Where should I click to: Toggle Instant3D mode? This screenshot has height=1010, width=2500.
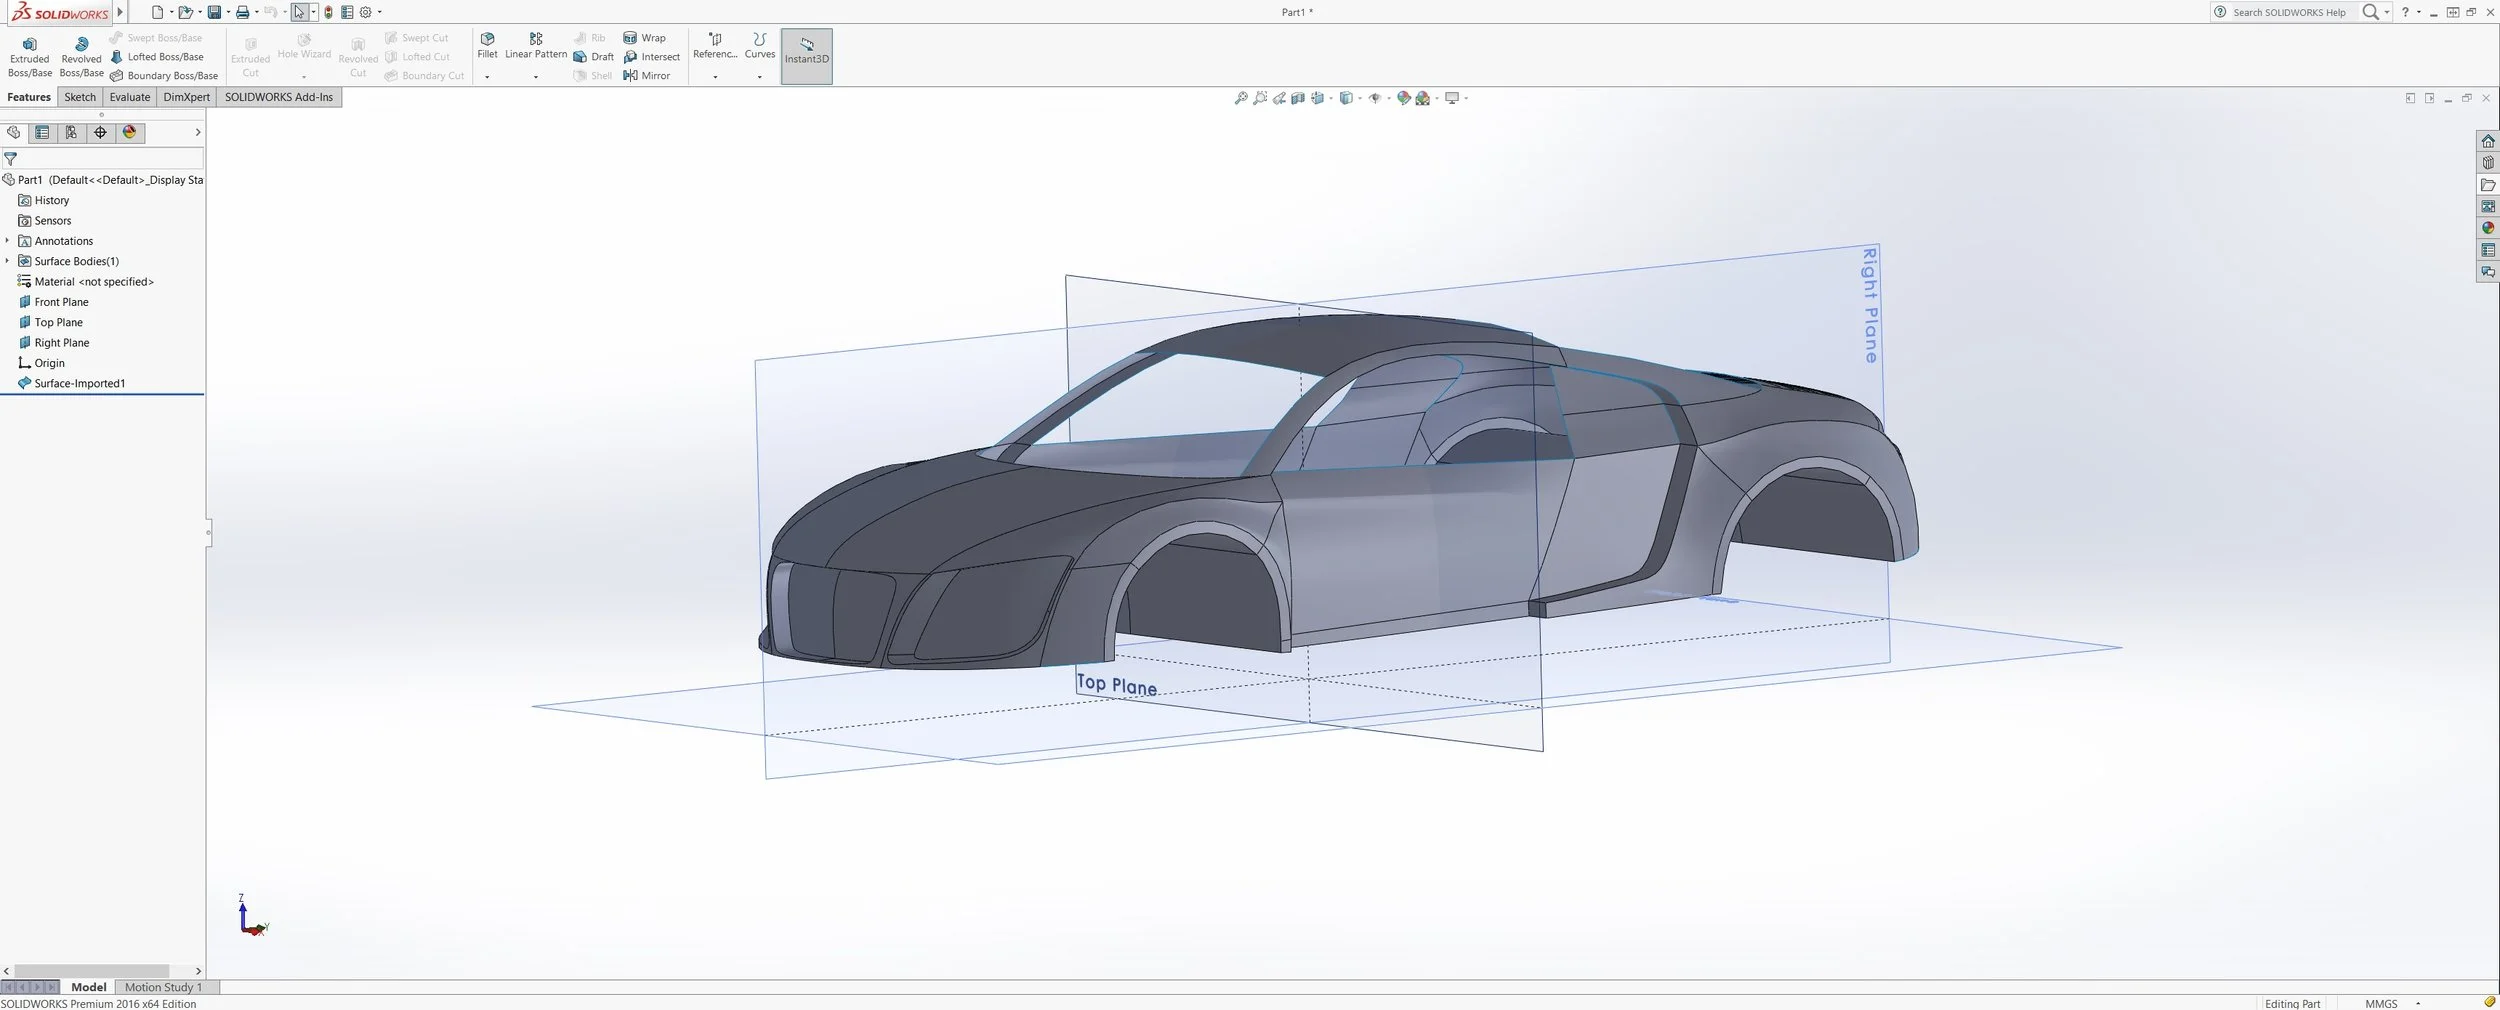point(807,57)
